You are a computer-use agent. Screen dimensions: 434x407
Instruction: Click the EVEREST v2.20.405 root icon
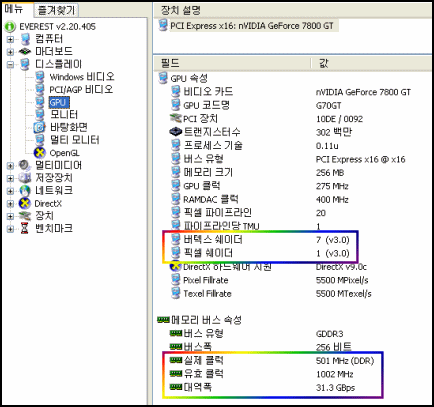(x=10, y=26)
